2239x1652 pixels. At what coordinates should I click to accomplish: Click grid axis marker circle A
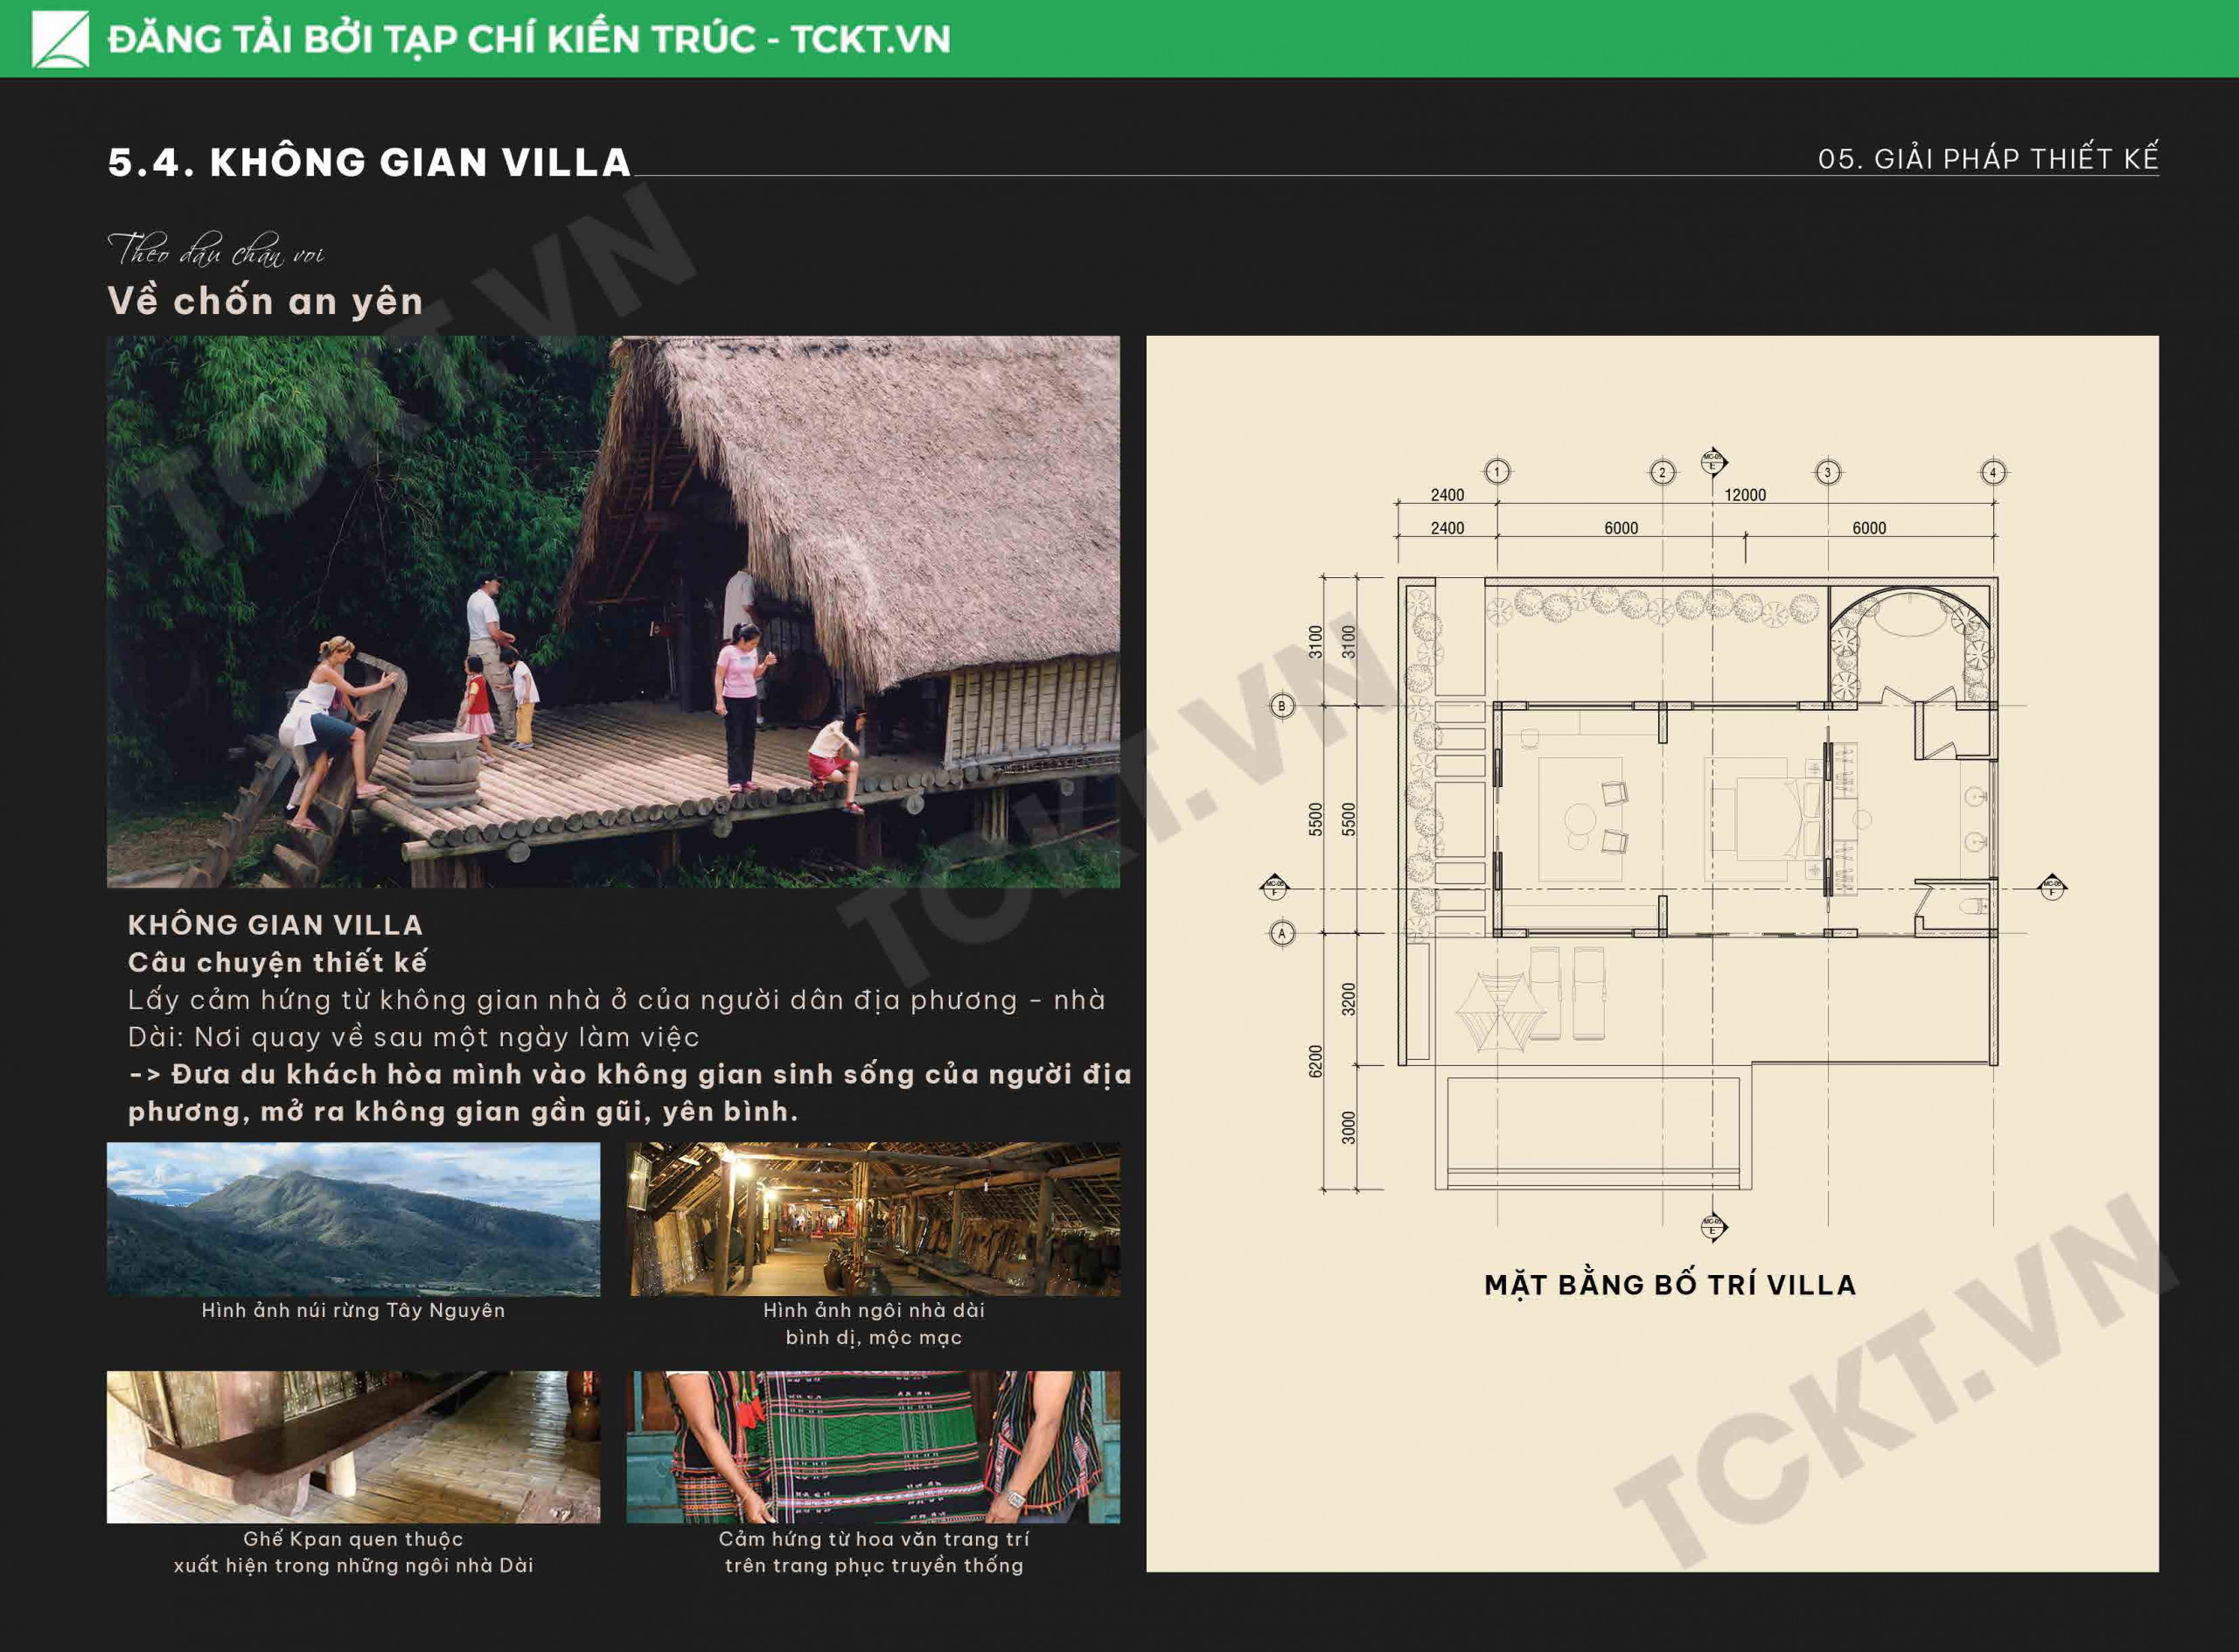(x=1282, y=933)
